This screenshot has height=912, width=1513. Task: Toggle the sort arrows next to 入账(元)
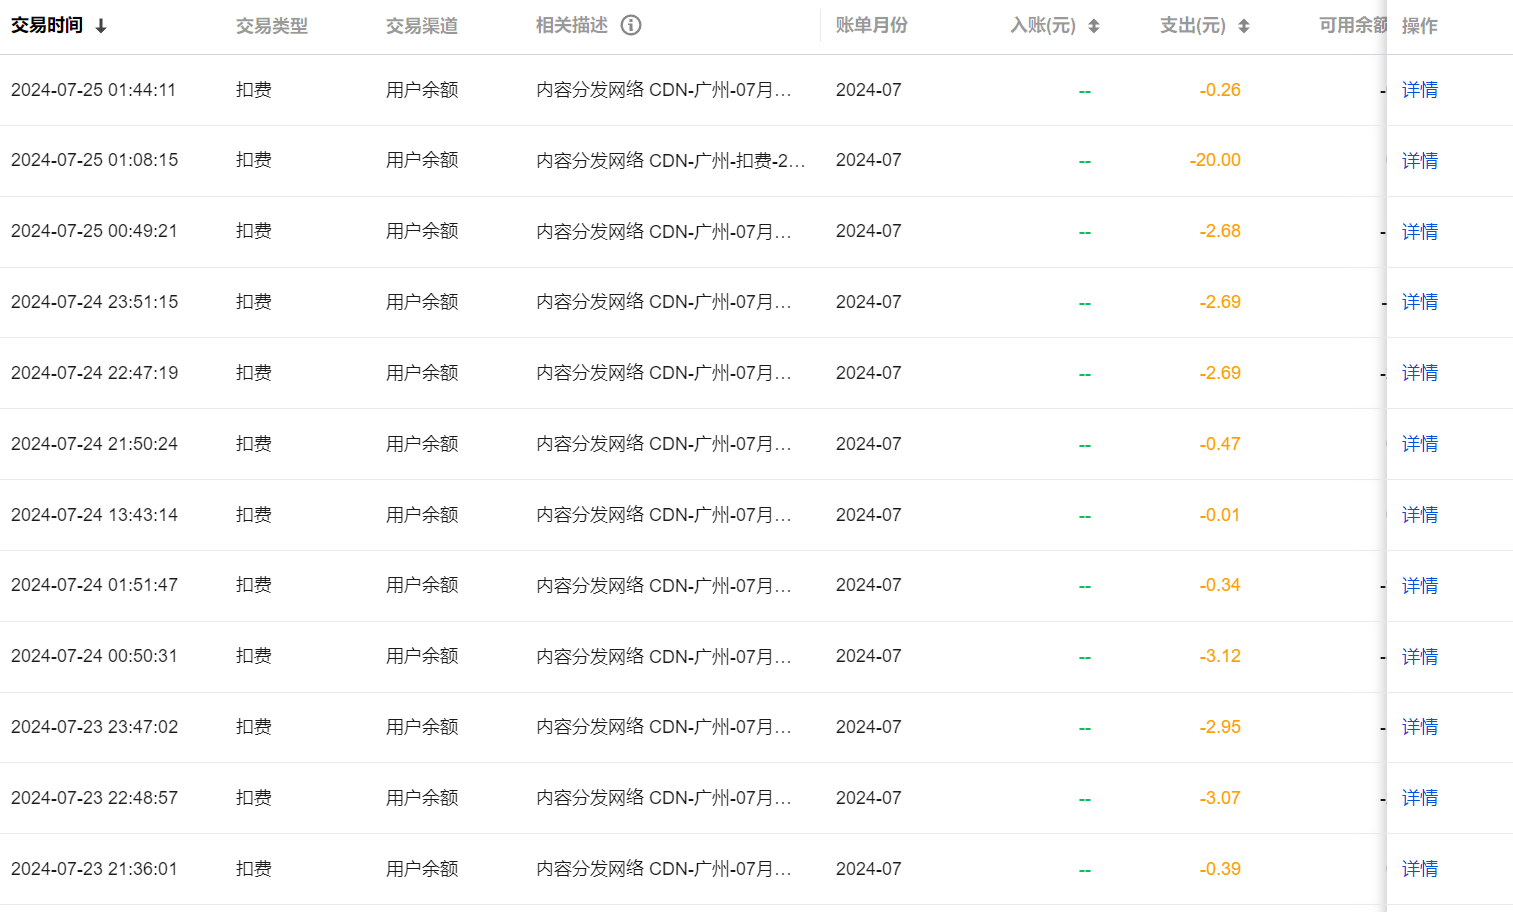pyautogui.click(x=1094, y=26)
